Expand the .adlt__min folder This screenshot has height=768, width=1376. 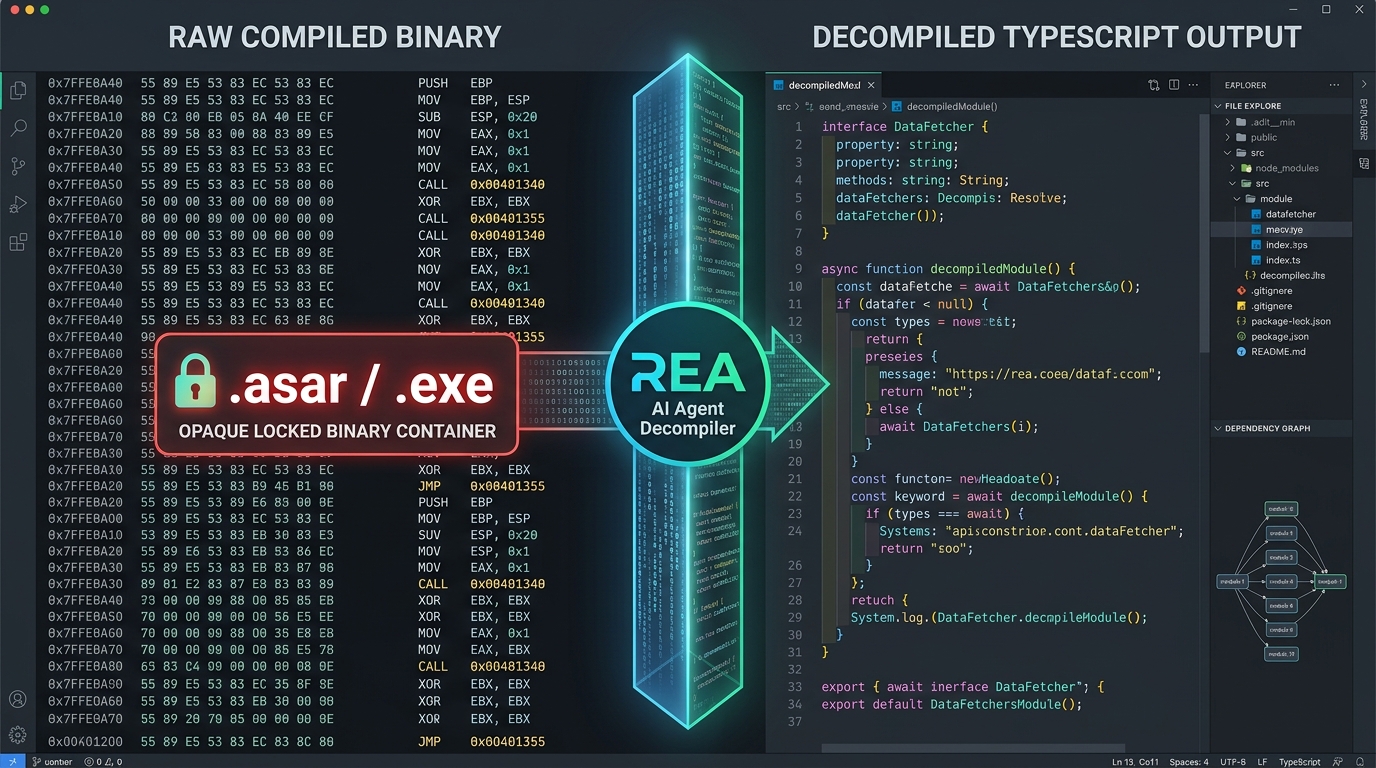(1227, 122)
